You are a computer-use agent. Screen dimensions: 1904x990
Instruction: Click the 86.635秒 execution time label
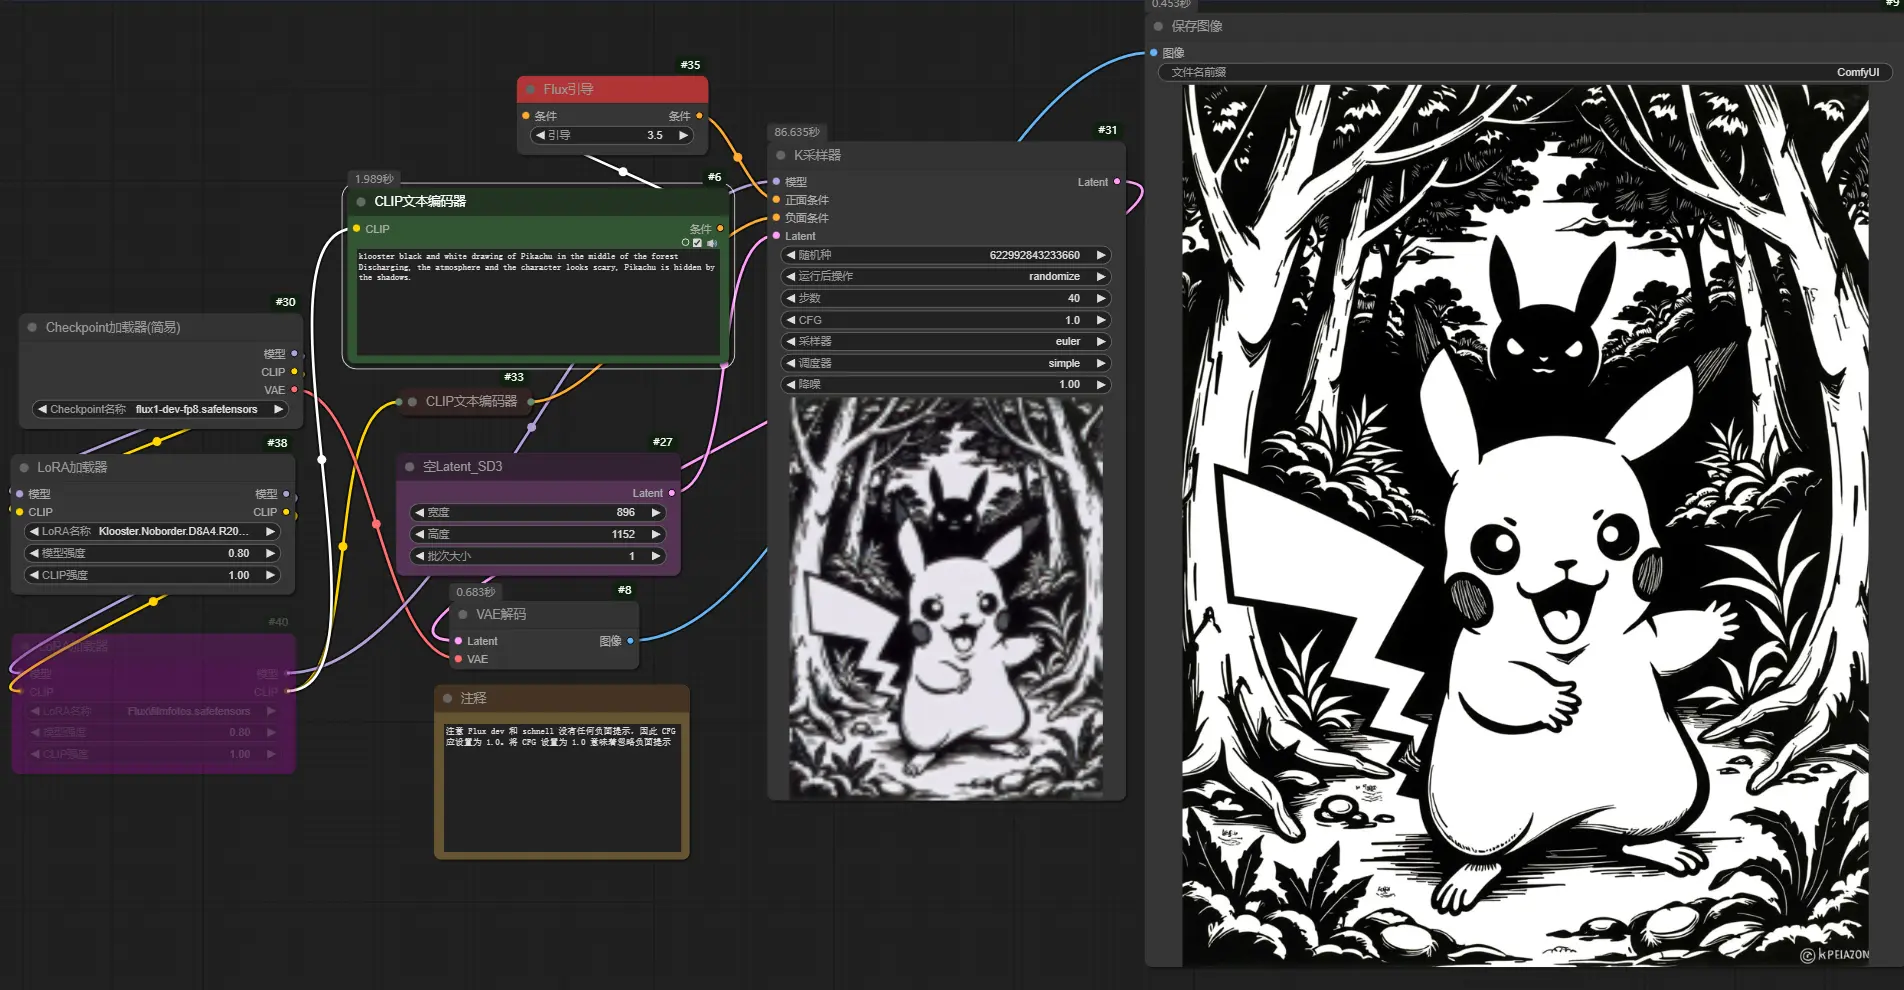(x=797, y=132)
